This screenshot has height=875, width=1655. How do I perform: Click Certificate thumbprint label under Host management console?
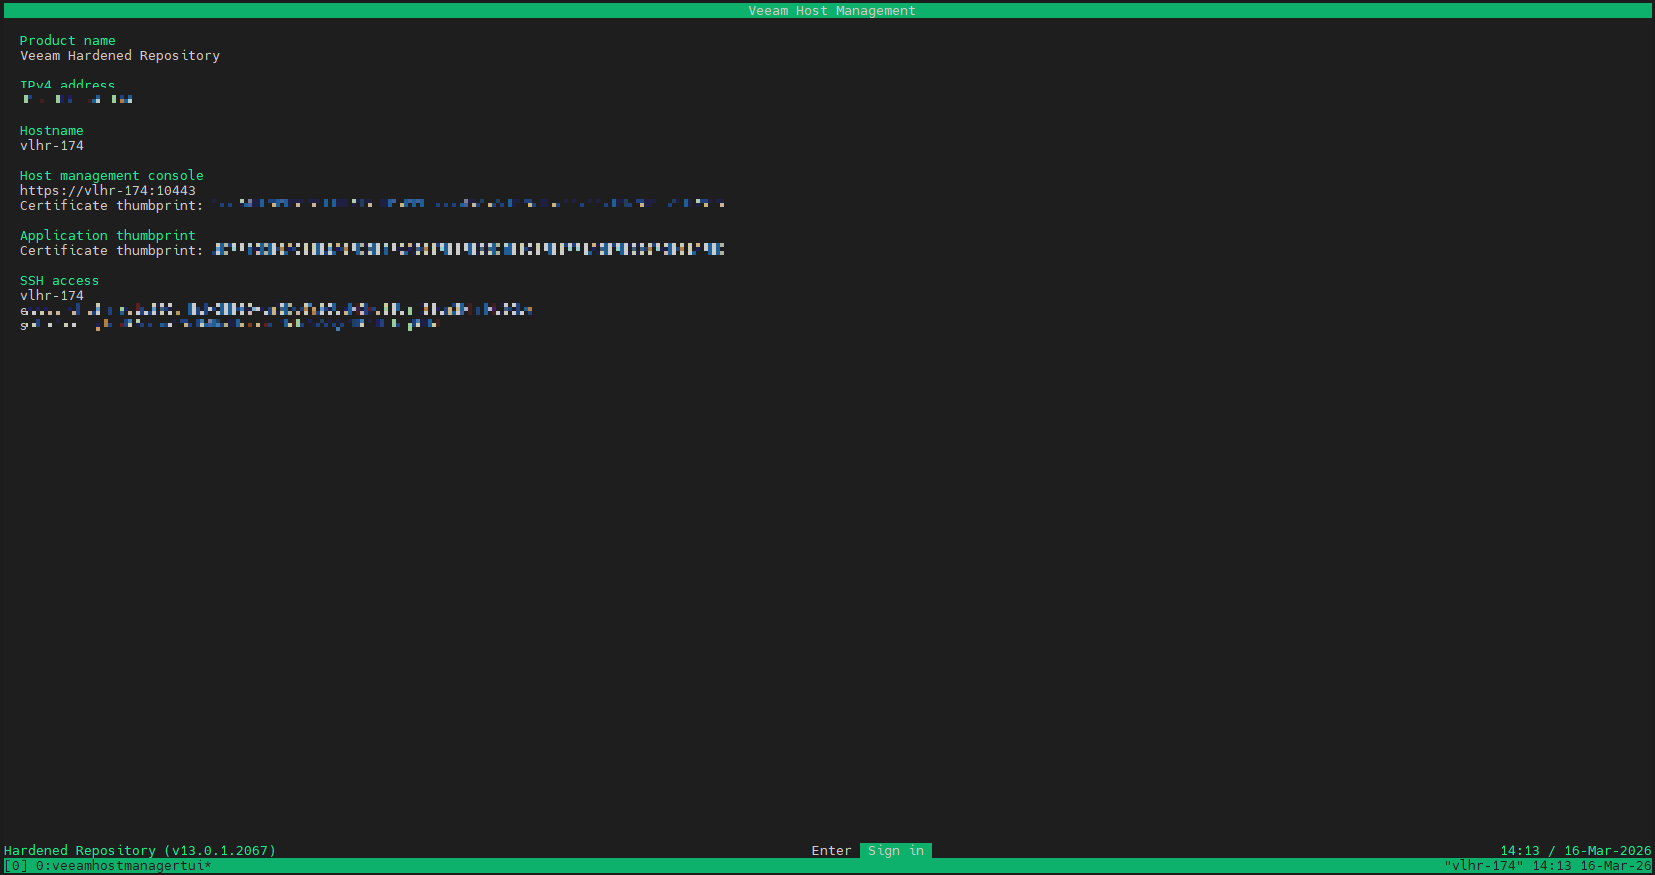pos(112,206)
